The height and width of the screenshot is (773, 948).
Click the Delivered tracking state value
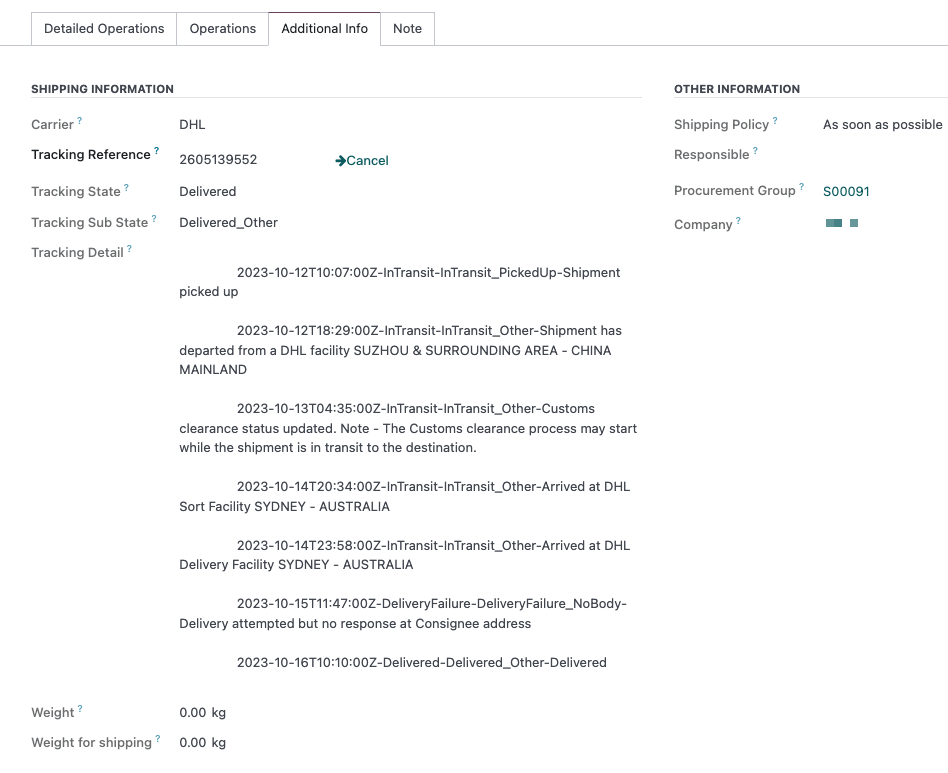[207, 192]
